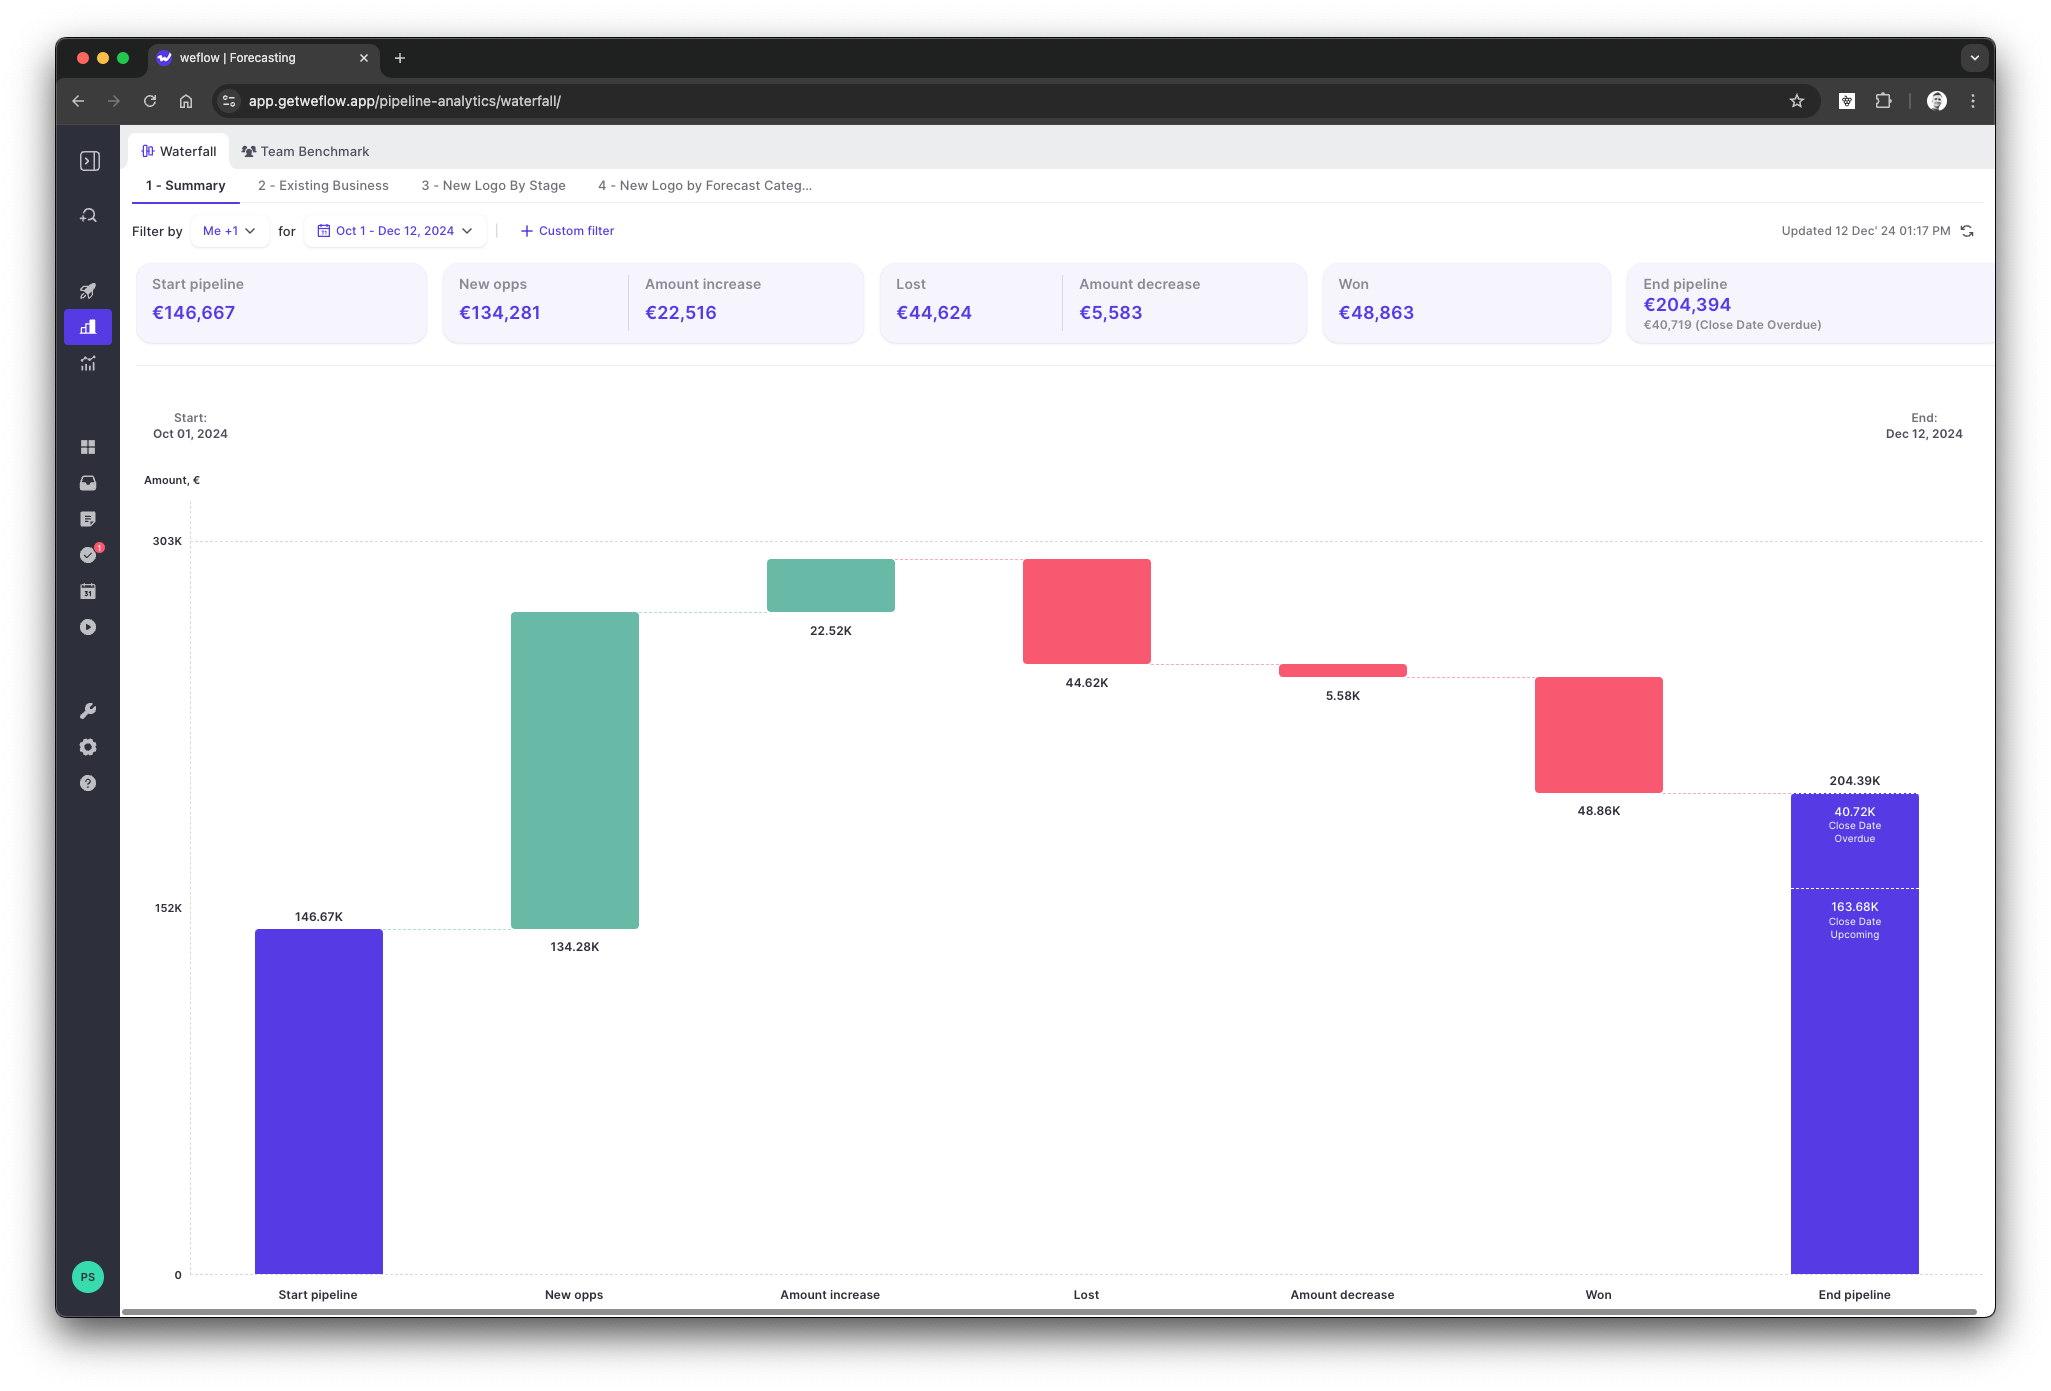Click the Lost red bar
2051x1391 pixels.
pyautogui.click(x=1087, y=611)
